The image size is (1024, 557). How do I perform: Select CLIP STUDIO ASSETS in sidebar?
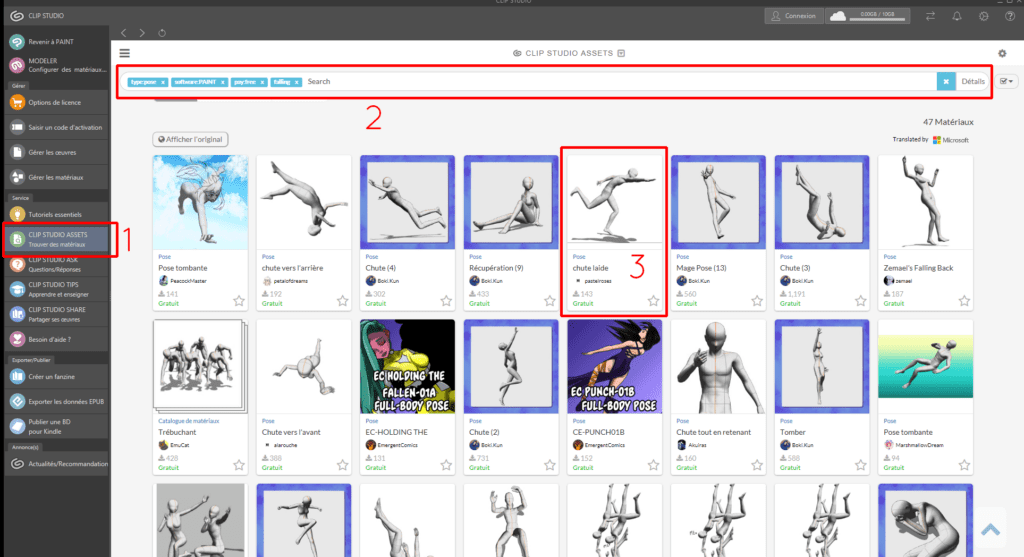click(x=56, y=239)
